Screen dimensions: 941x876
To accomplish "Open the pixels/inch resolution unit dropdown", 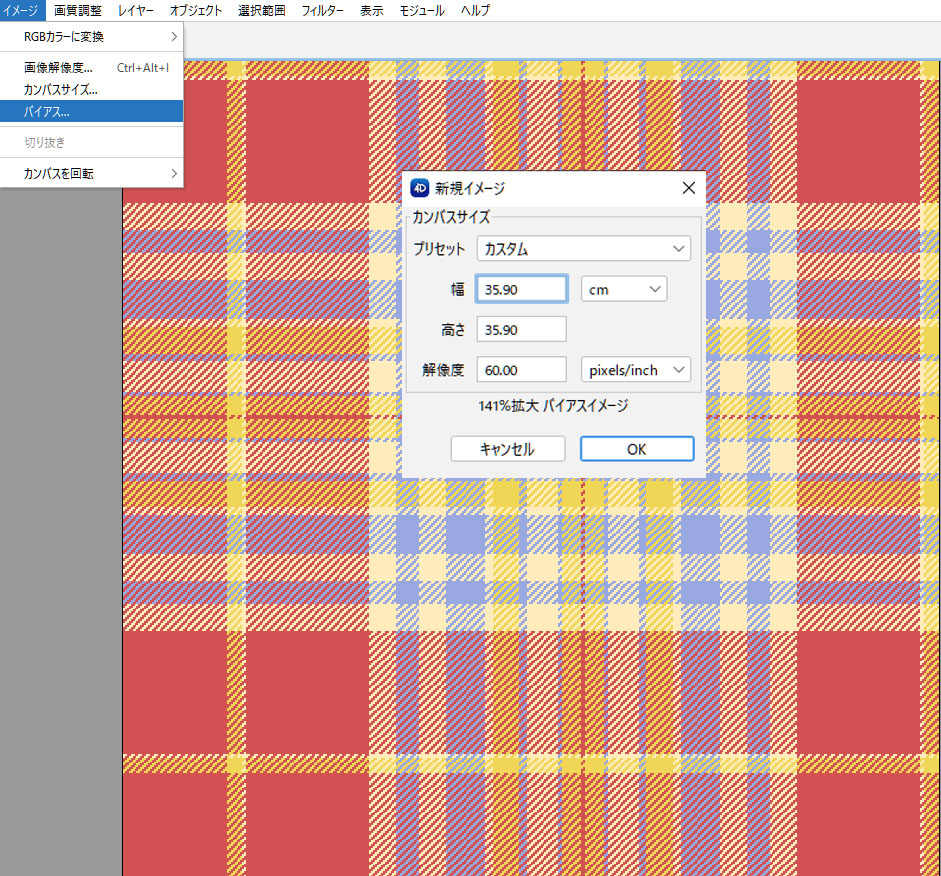I will [x=636, y=370].
